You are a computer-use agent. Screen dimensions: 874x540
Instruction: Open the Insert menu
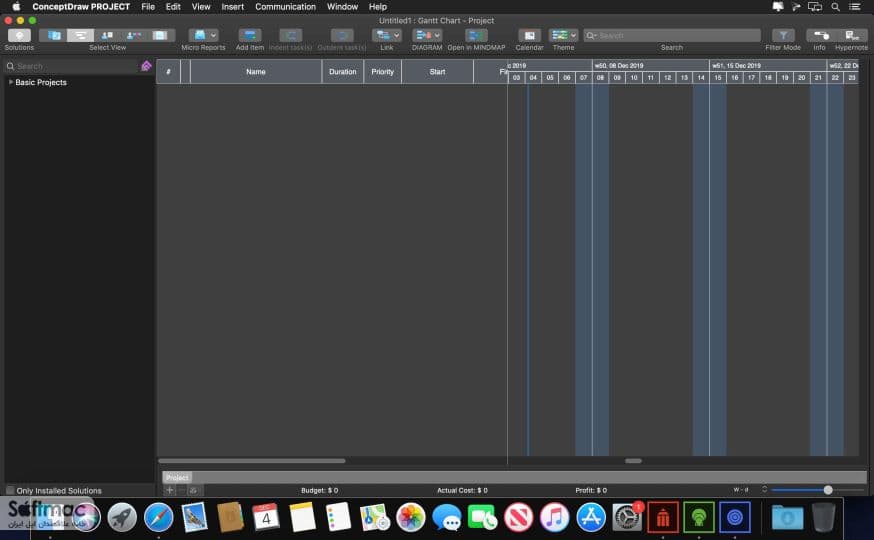(232, 7)
